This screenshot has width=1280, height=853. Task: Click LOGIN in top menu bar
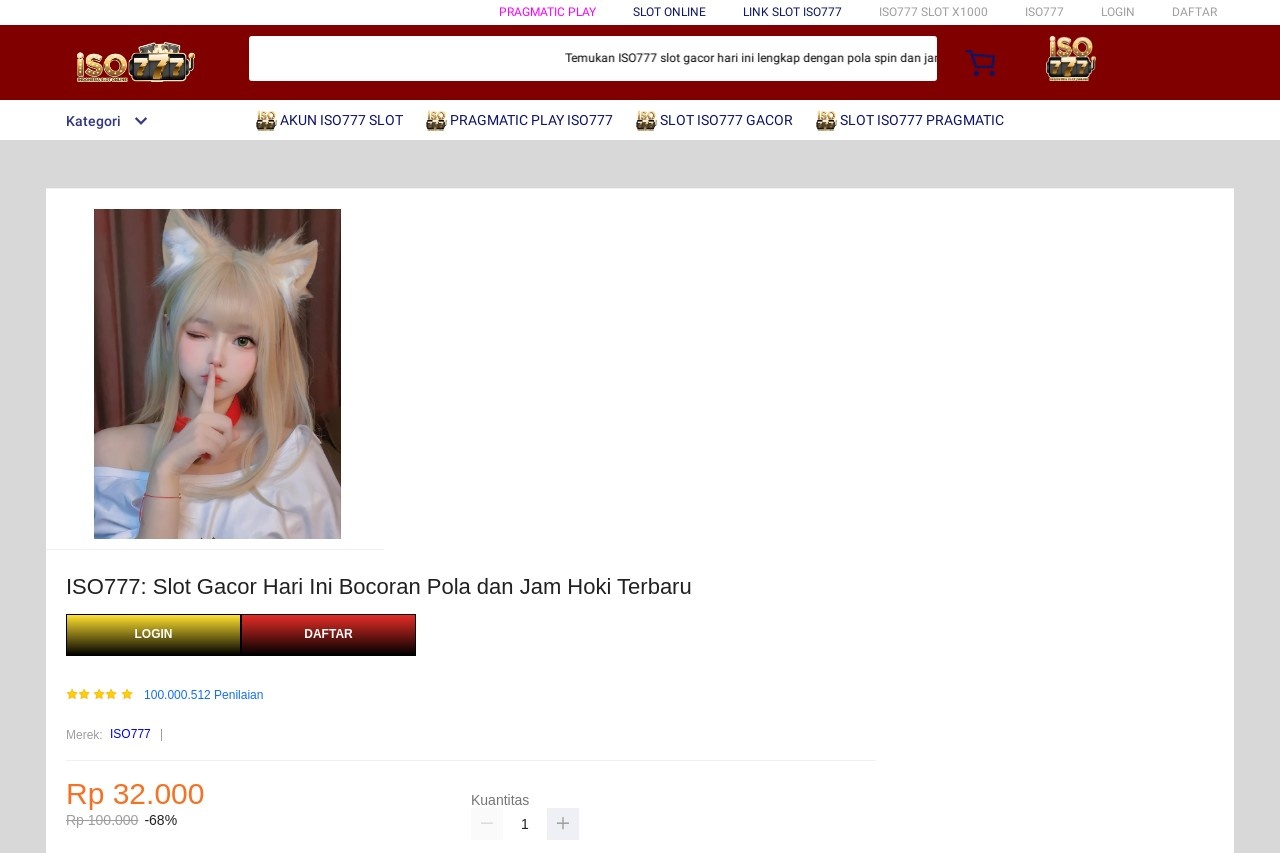(1118, 12)
